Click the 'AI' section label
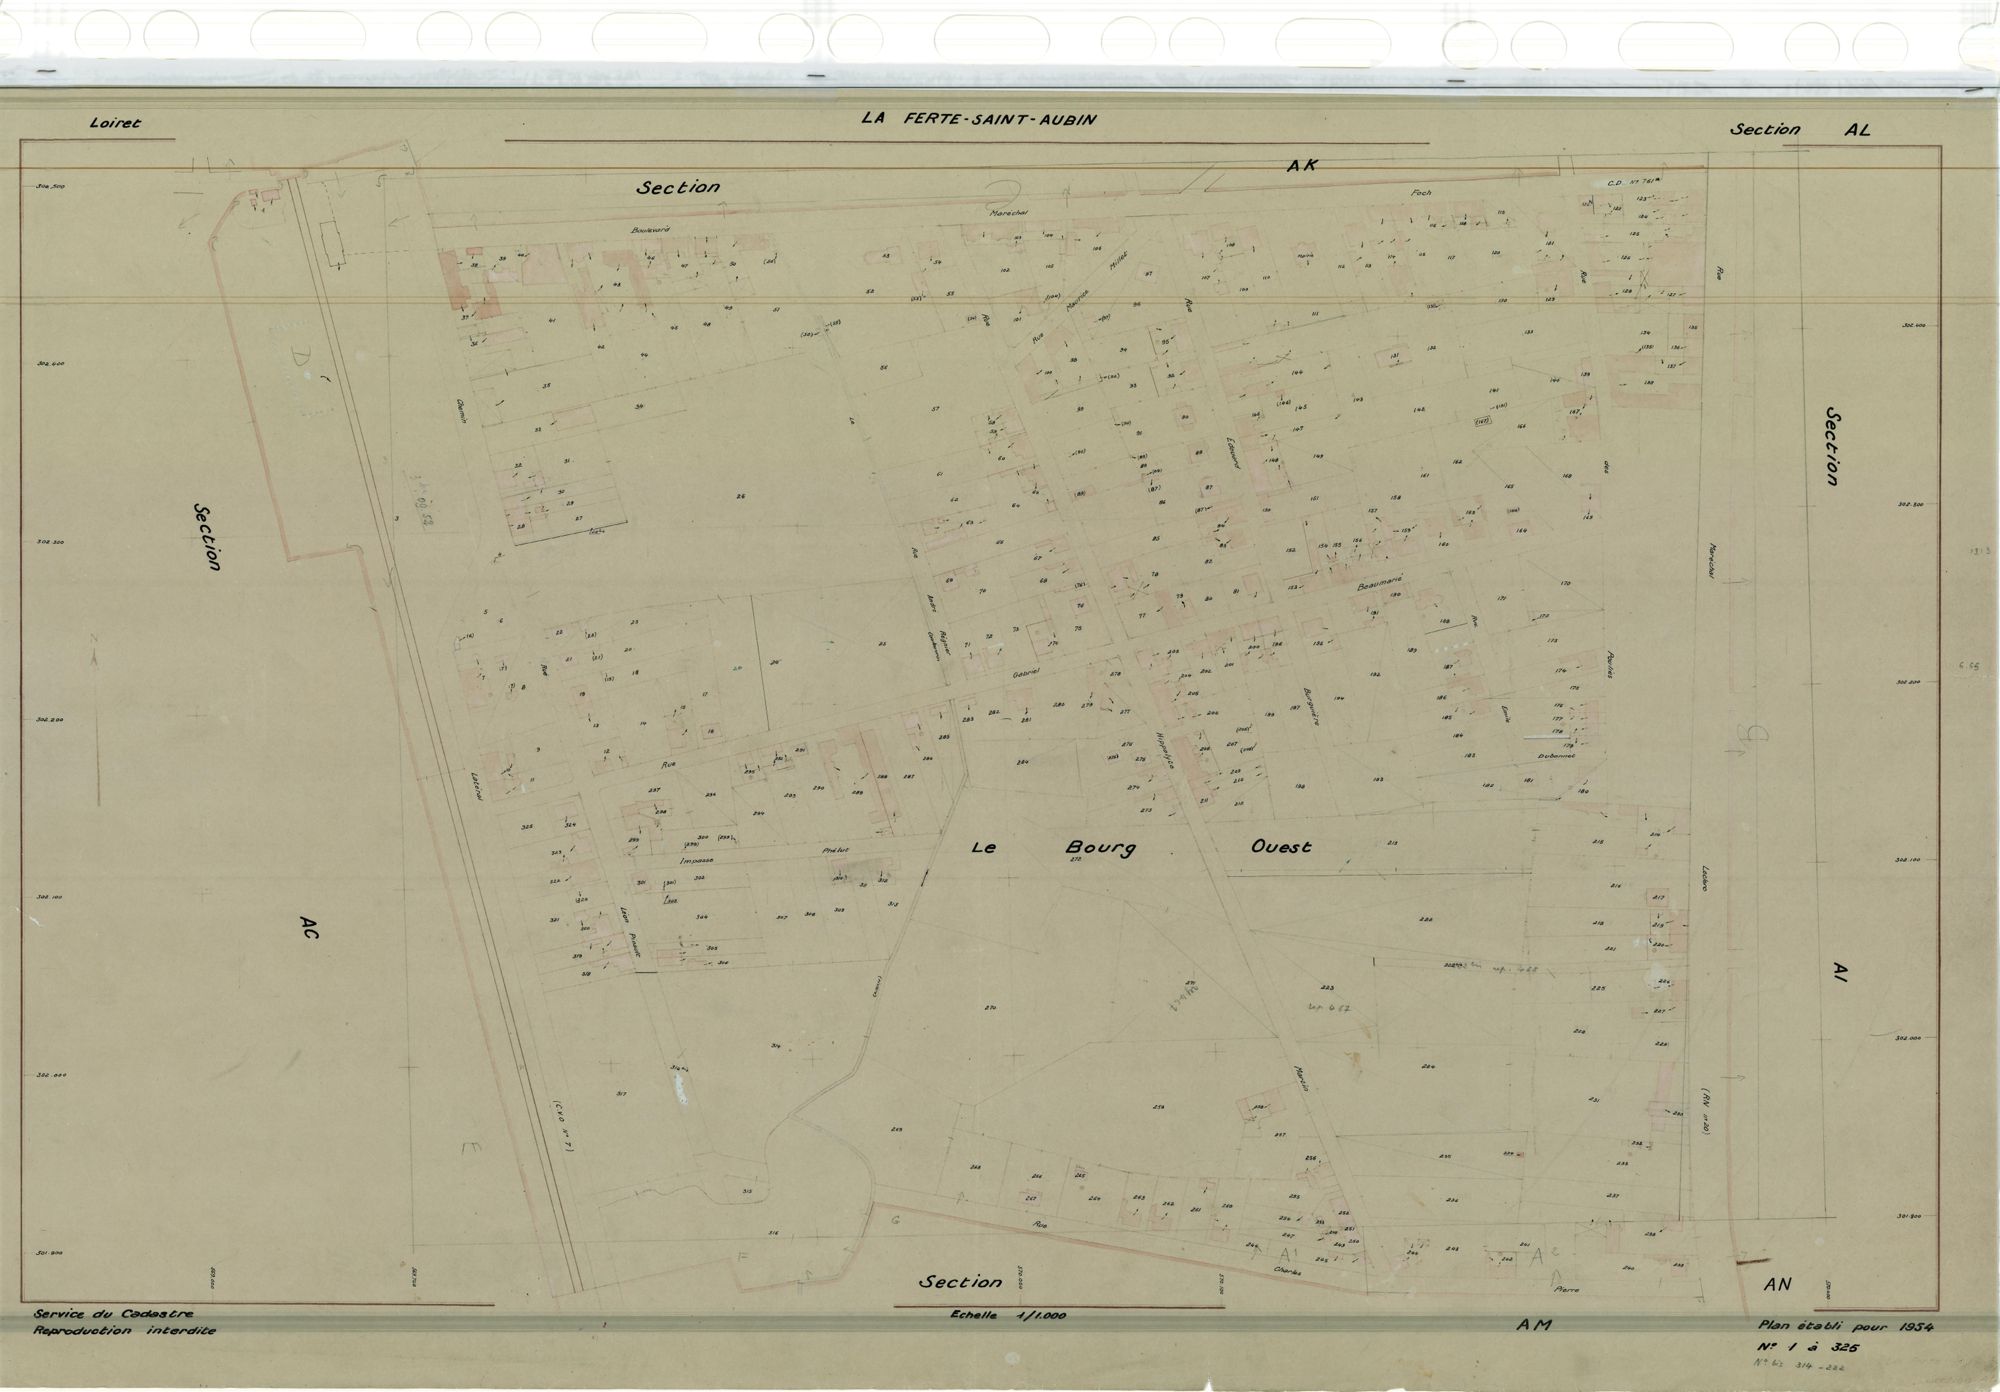Image resolution: width=2000 pixels, height=1392 pixels. coord(1840,971)
